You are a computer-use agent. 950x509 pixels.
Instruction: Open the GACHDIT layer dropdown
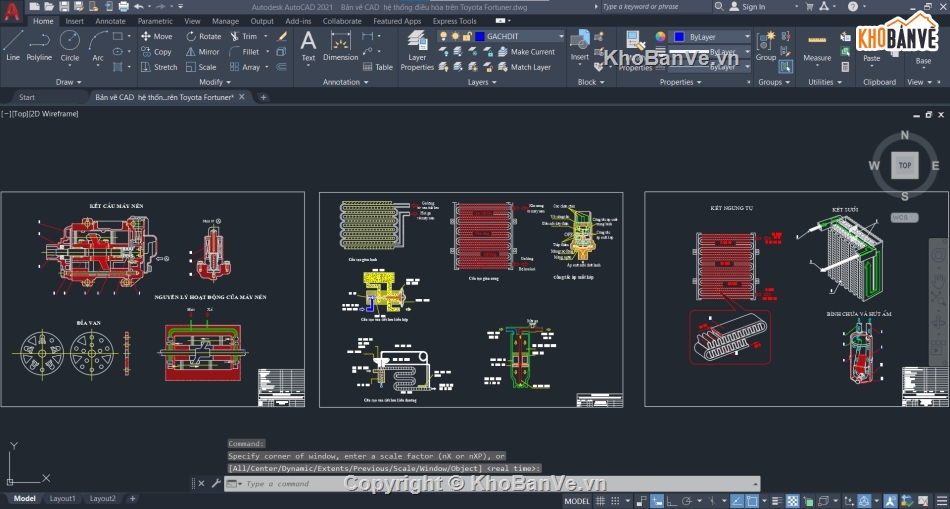pyautogui.click(x=561, y=36)
